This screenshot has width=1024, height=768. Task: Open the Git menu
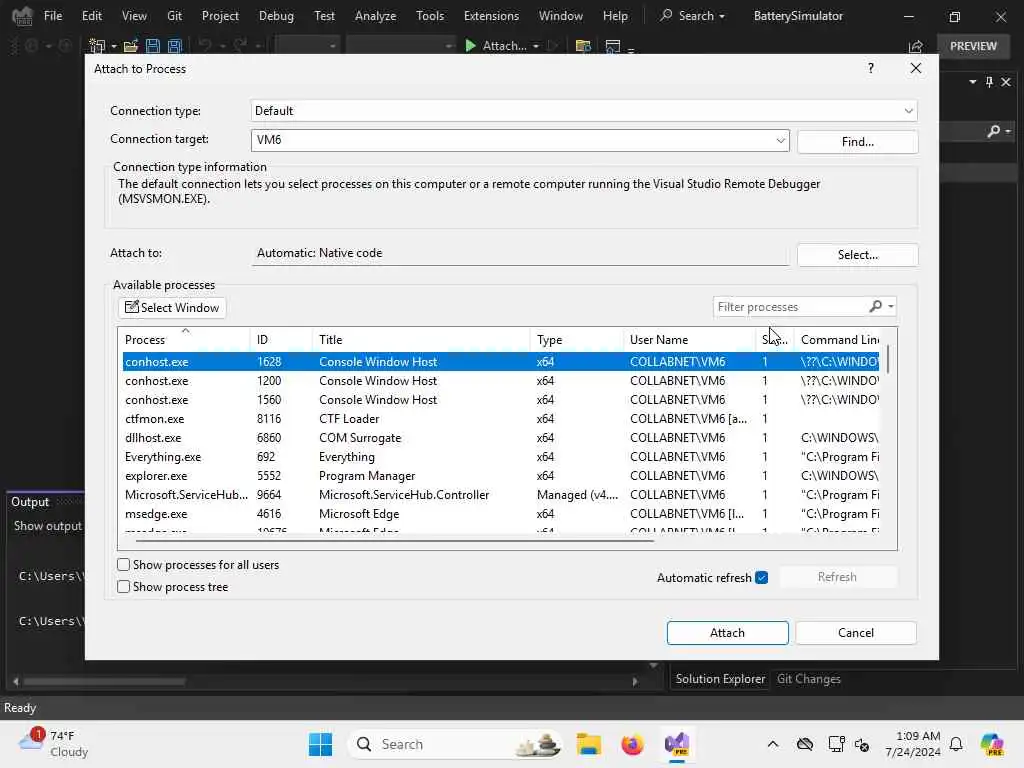pyautogui.click(x=174, y=16)
